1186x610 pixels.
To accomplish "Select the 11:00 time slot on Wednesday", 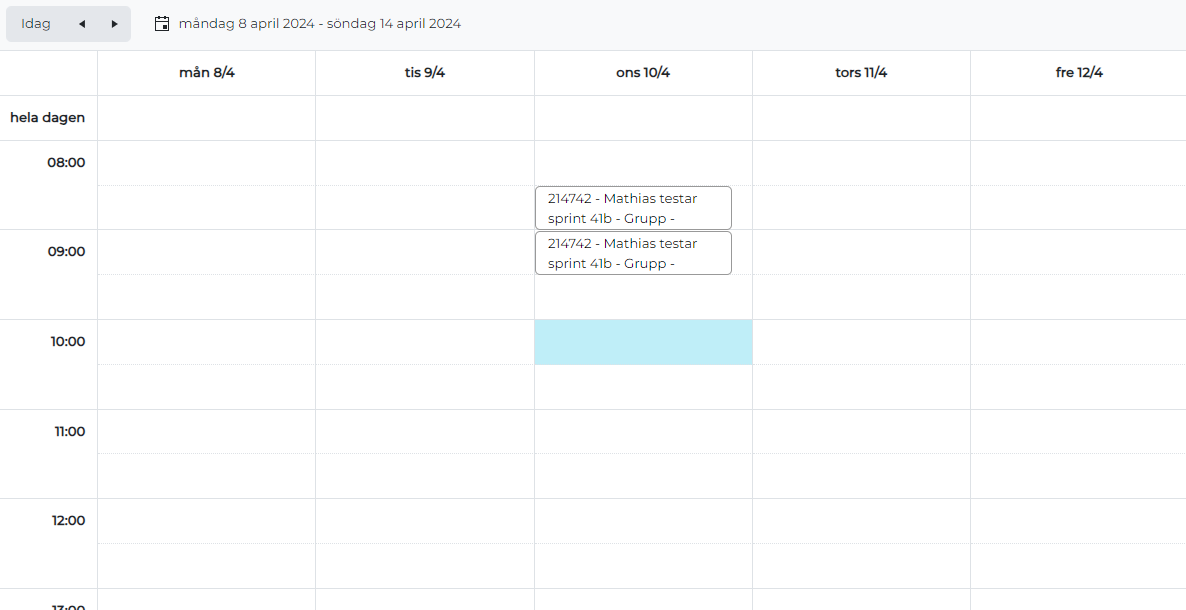I will [x=643, y=432].
